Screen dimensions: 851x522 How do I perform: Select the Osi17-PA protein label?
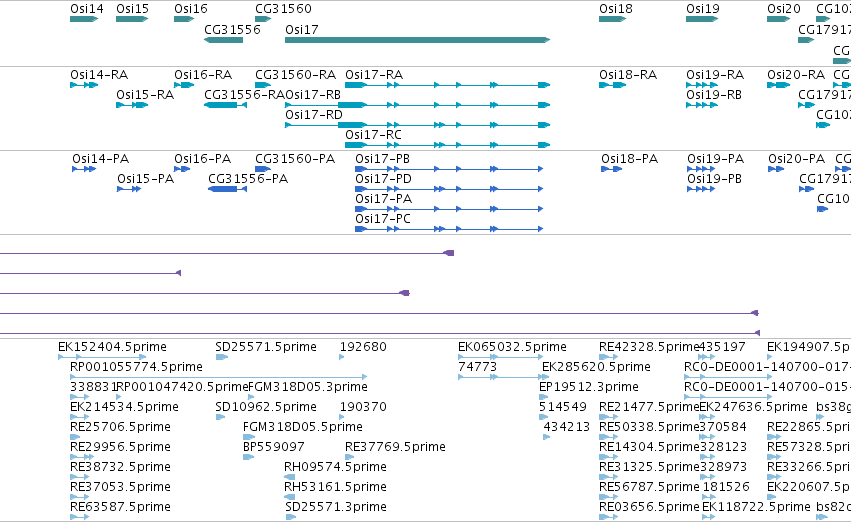pyautogui.click(x=383, y=199)
